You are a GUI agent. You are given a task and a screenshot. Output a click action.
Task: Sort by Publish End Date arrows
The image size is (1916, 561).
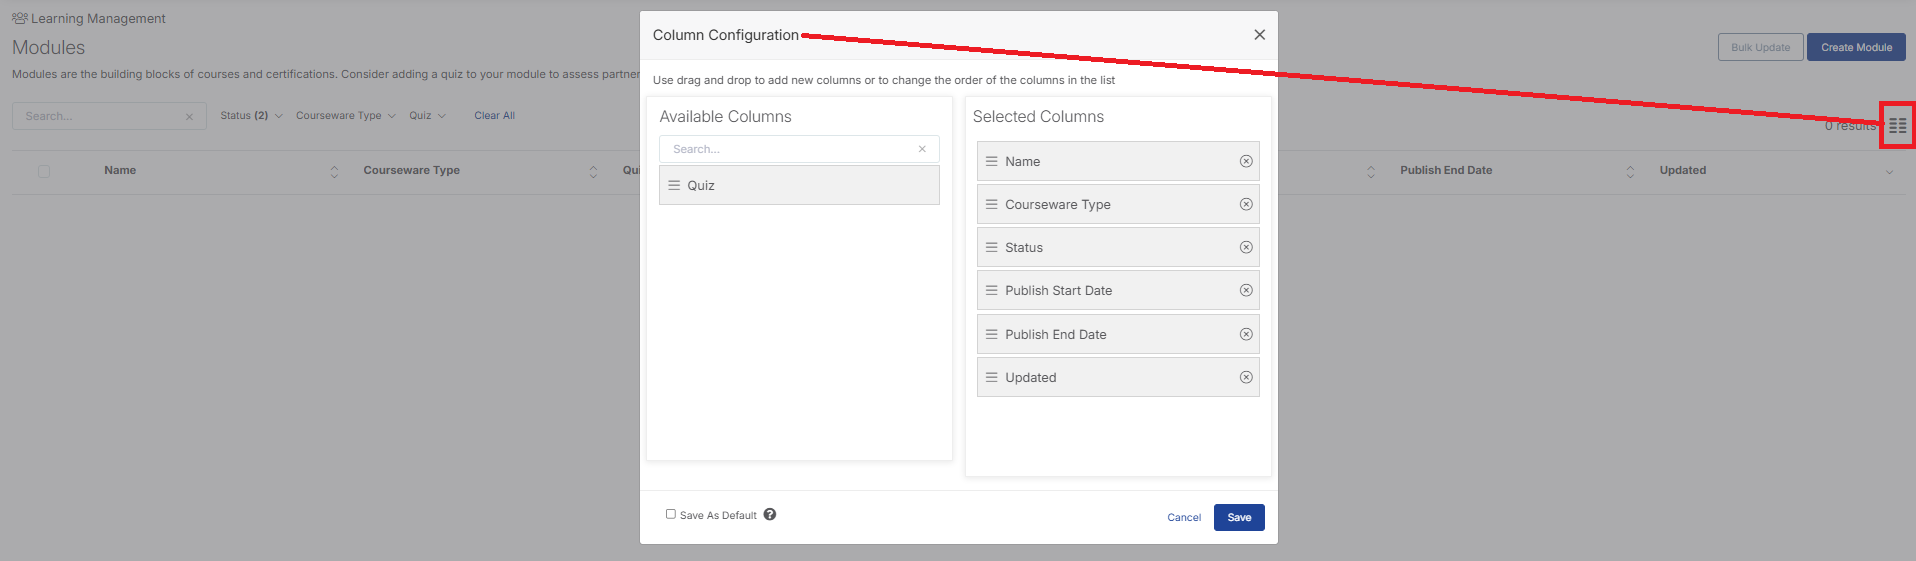1630,172
